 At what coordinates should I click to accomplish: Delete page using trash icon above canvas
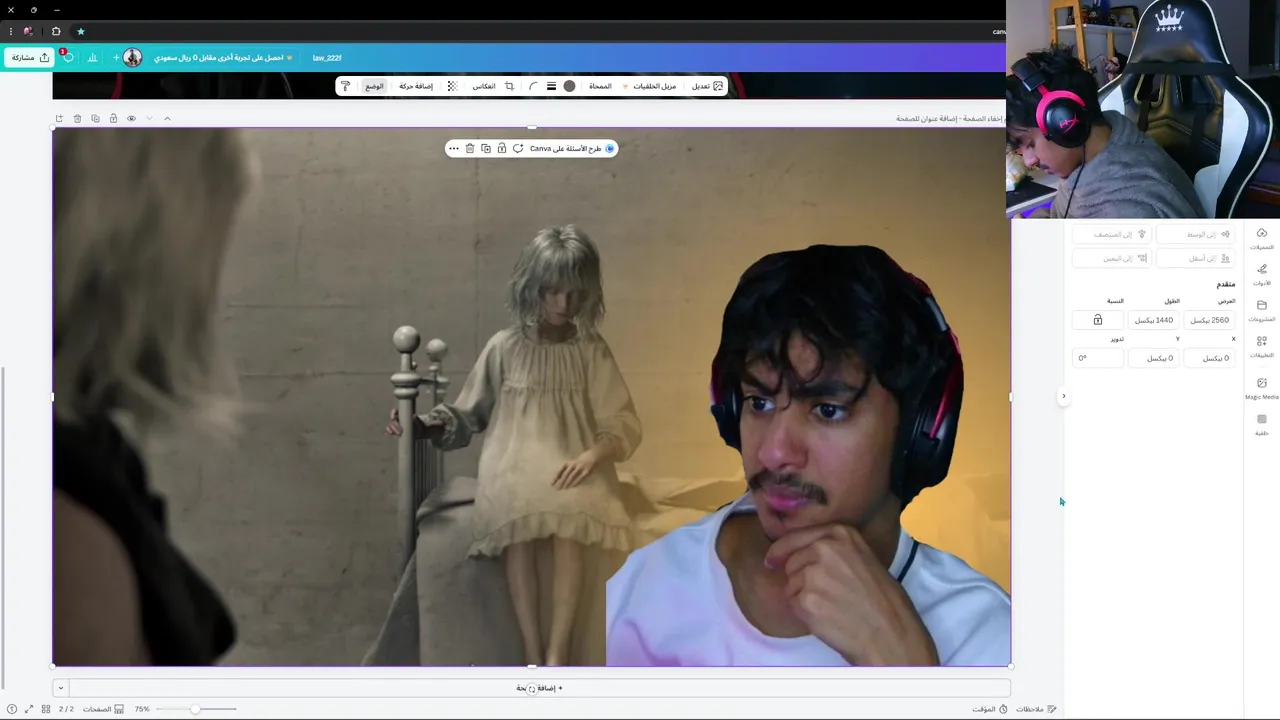coord(77,118)
